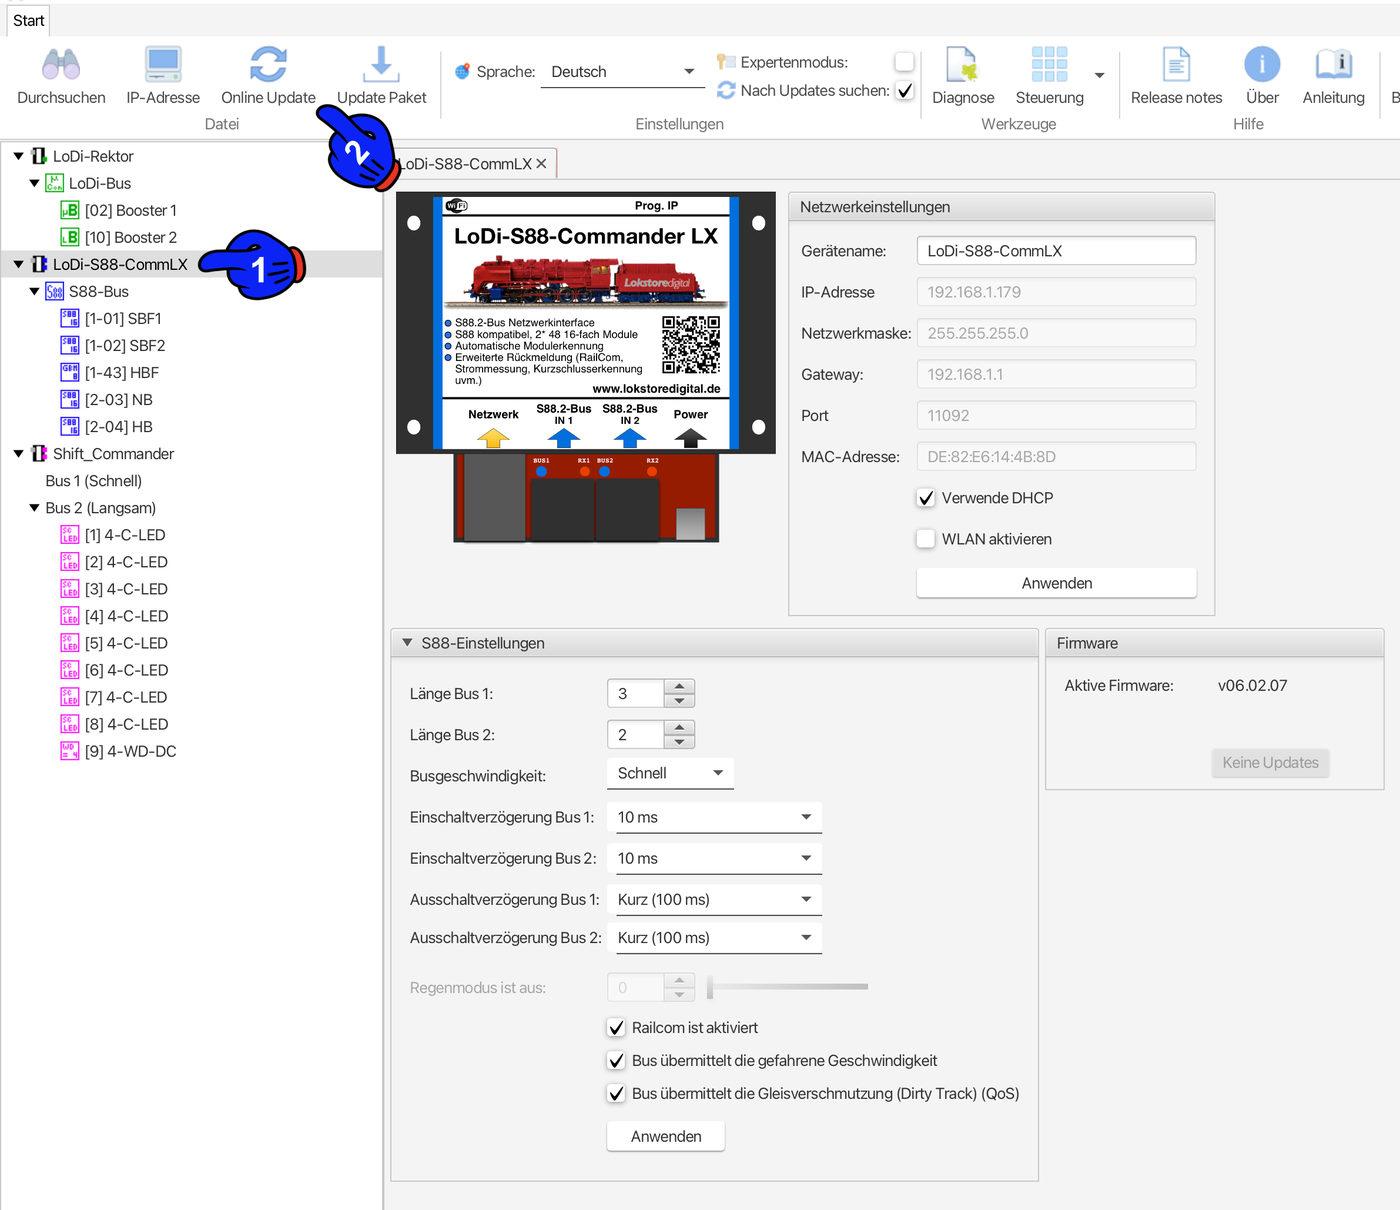Select the [10] Booster 2 icon
Image resolution: width=1400 pixels, height=1210 pixels.
(70, 237)
